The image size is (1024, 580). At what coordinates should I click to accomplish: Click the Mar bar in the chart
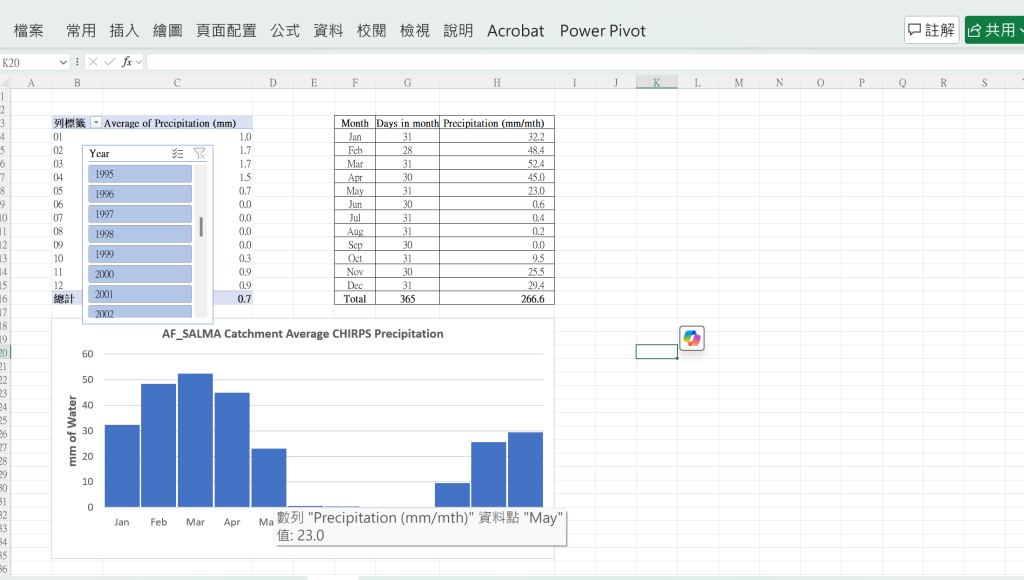coord(195,440)
